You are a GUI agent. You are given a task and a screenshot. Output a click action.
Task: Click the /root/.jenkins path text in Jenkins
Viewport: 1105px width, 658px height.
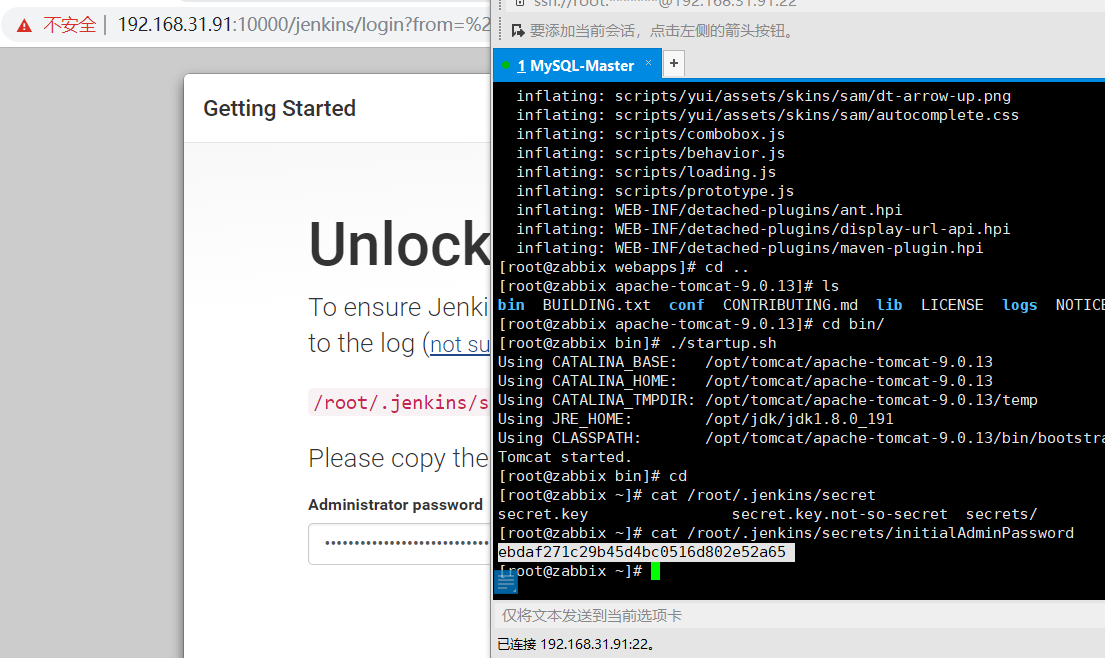400,402
